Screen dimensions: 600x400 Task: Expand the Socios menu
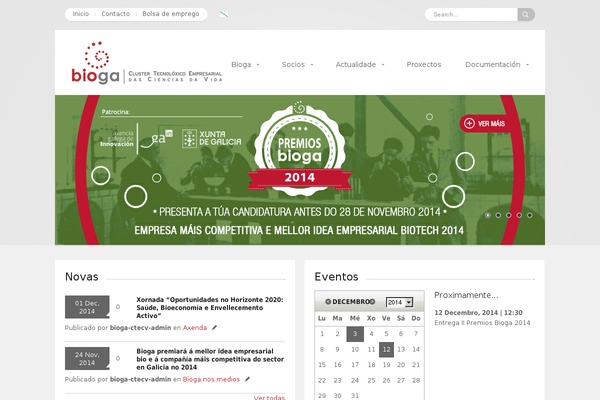pyautogui.click(x=297, y=64)
